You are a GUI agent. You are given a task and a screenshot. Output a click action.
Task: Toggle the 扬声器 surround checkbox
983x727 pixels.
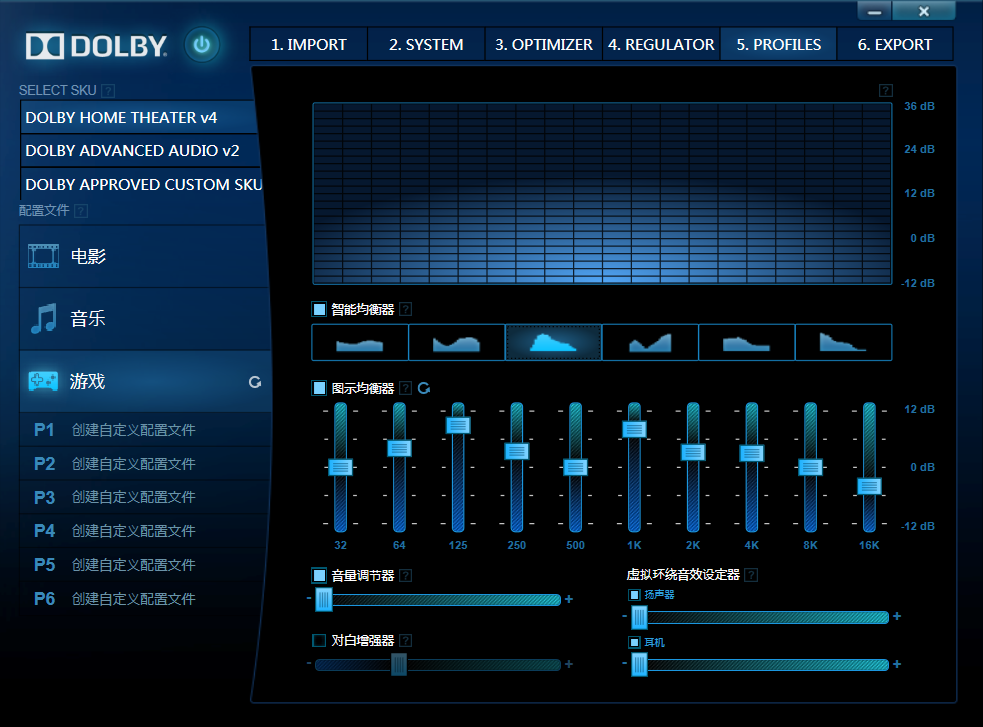(634, 595)
